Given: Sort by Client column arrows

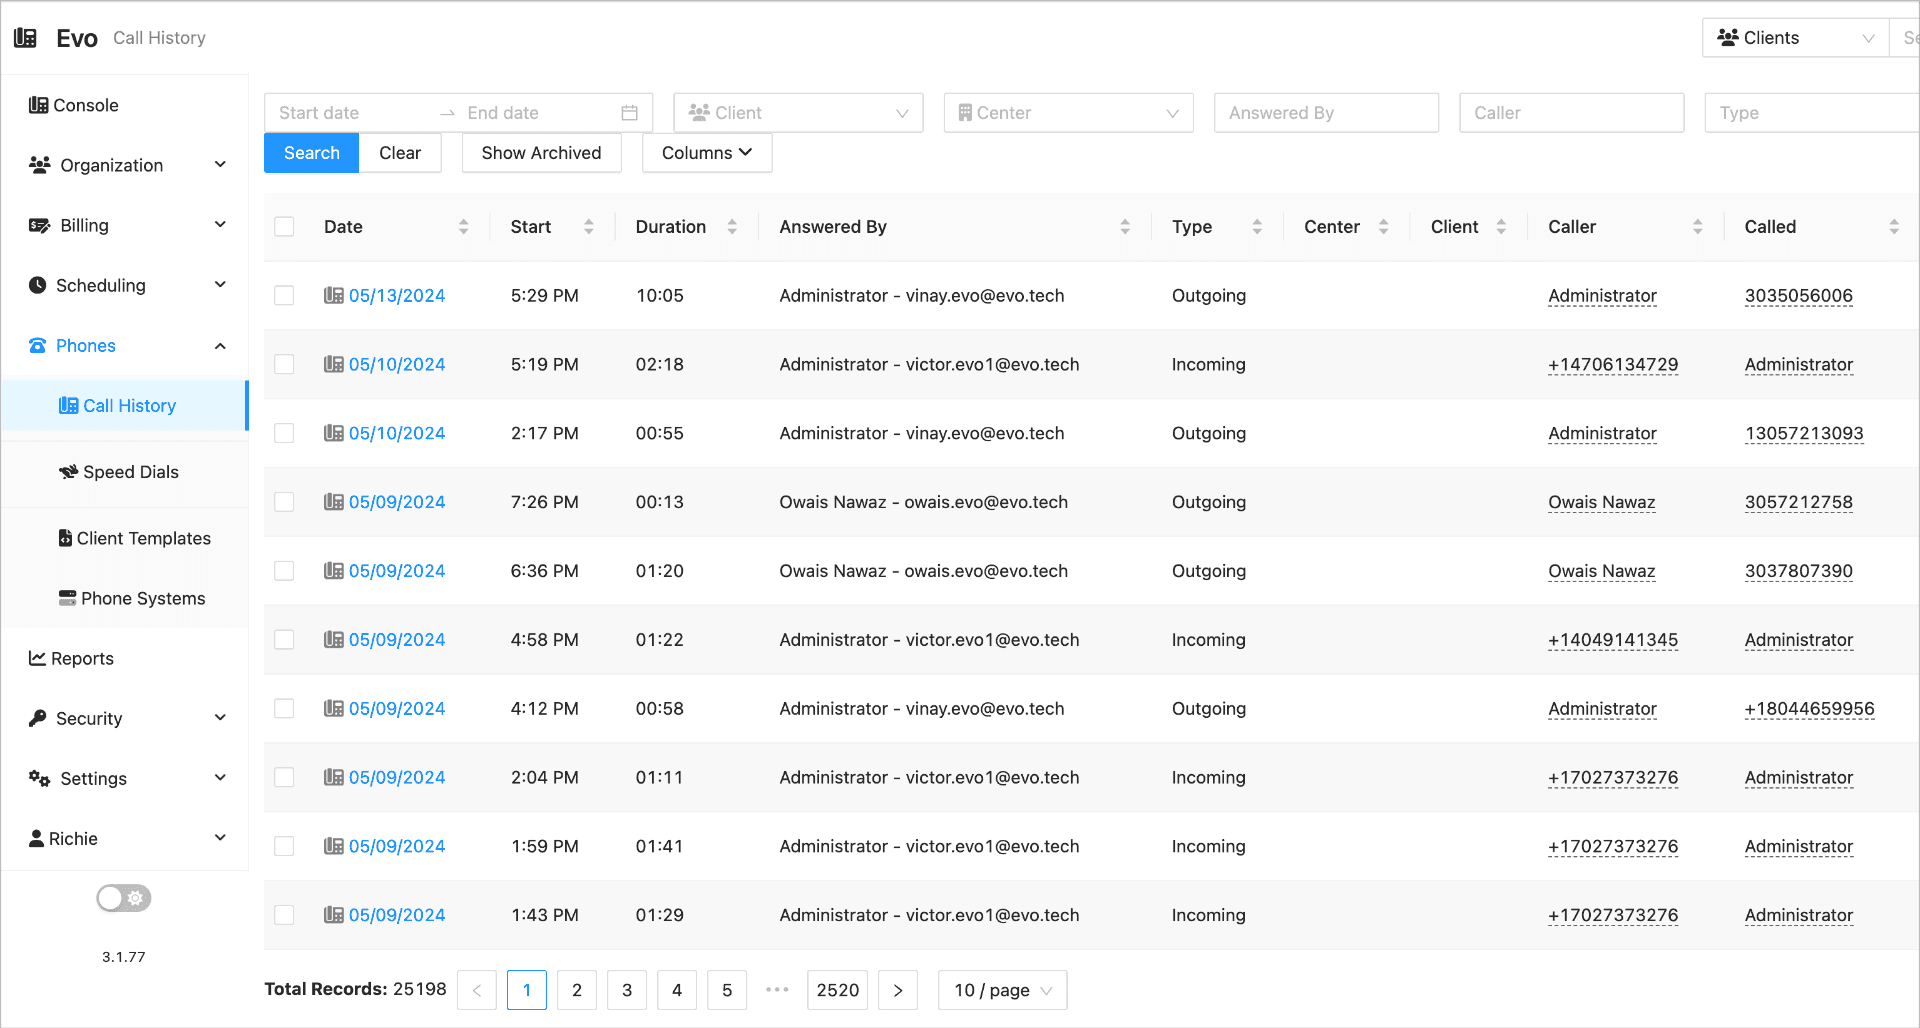Looking at the screenshot, I should (x=1501, y=227).
